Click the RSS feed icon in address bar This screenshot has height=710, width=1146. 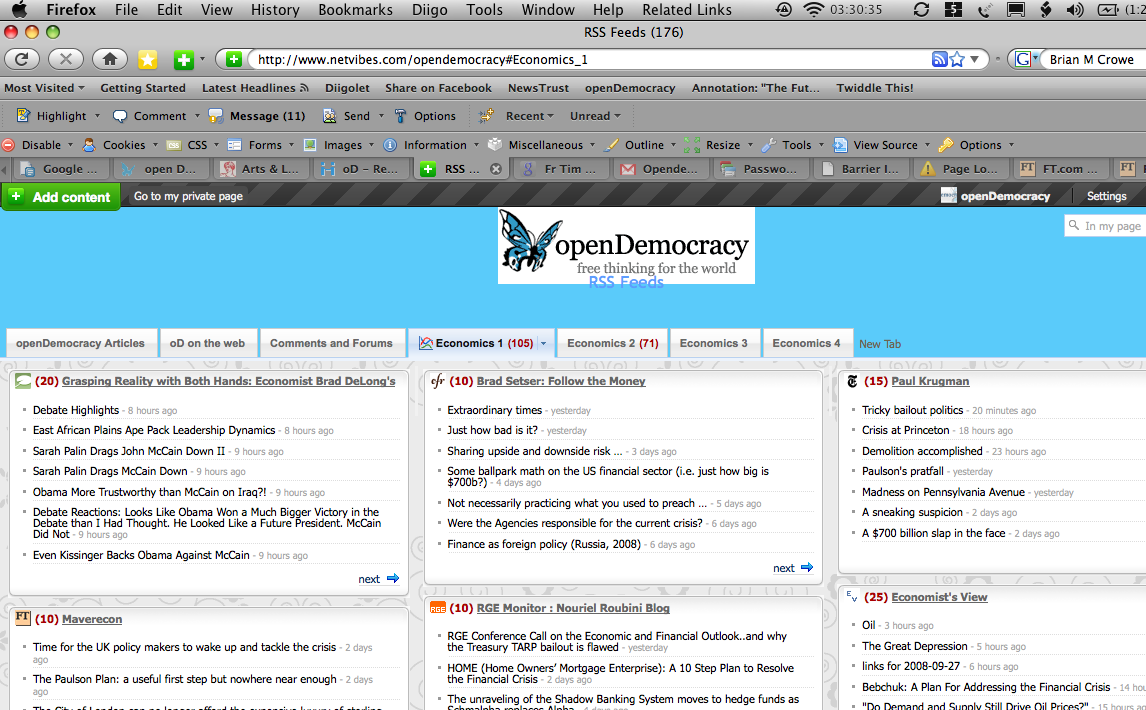[x=940, y=59]
